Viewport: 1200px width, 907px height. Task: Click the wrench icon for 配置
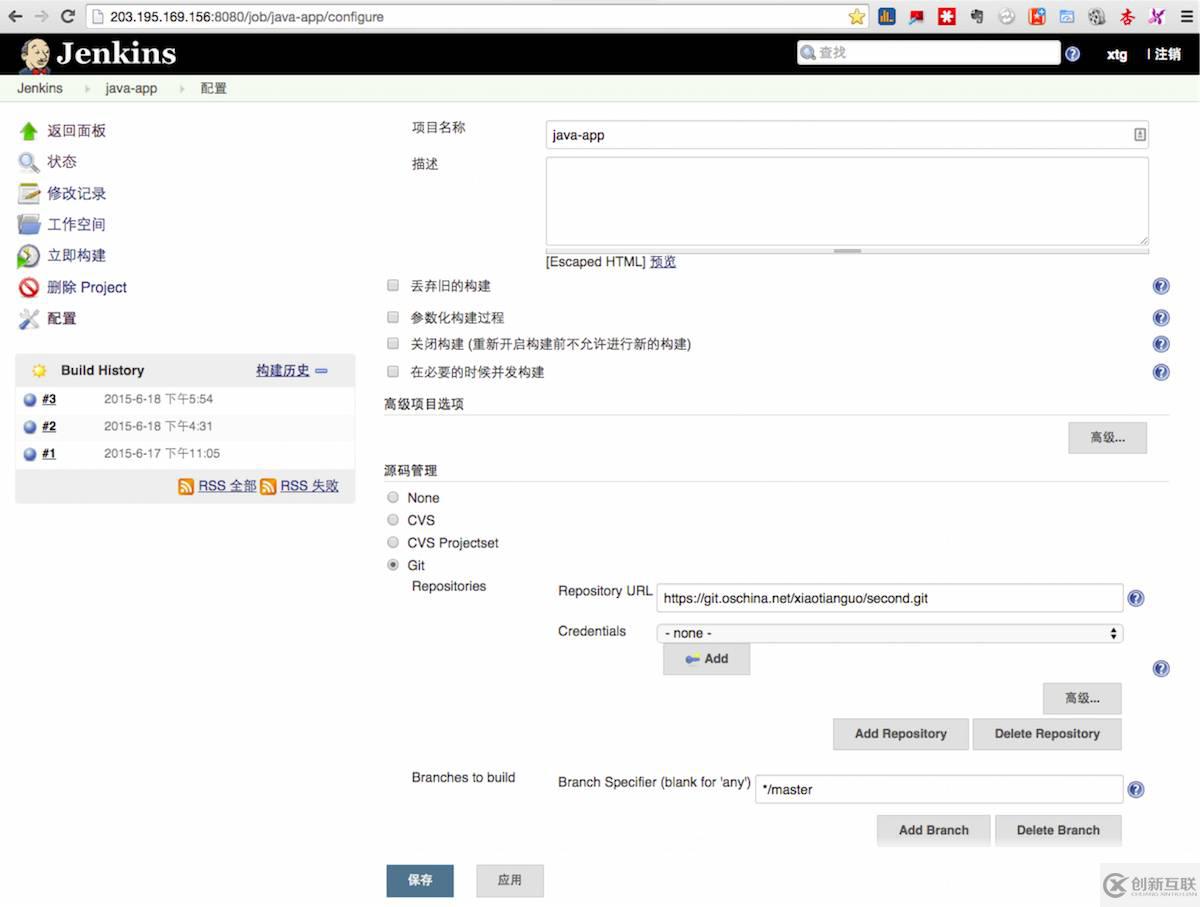(29, 319)
